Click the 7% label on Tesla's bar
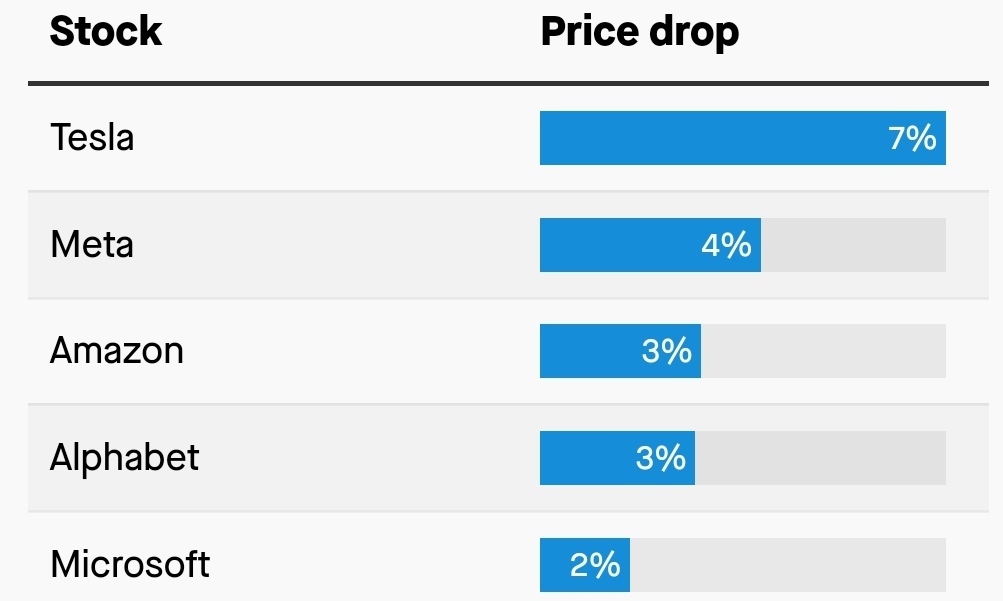This screenshot has width=1003, height=601. click(912, 138)
